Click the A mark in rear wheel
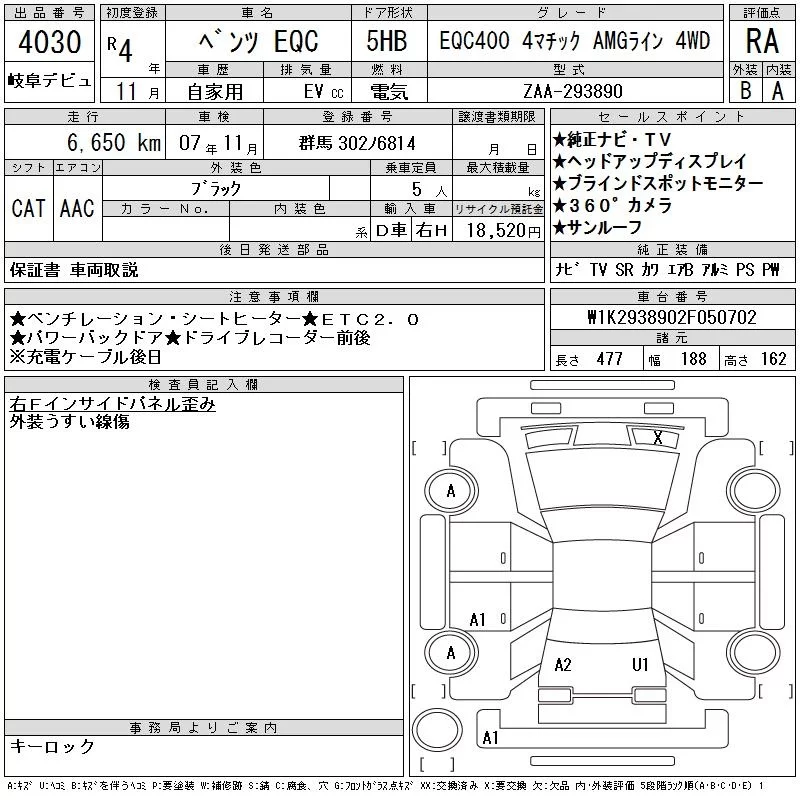Viewport: 800px width, 800px height. click(x=451, y=653)
